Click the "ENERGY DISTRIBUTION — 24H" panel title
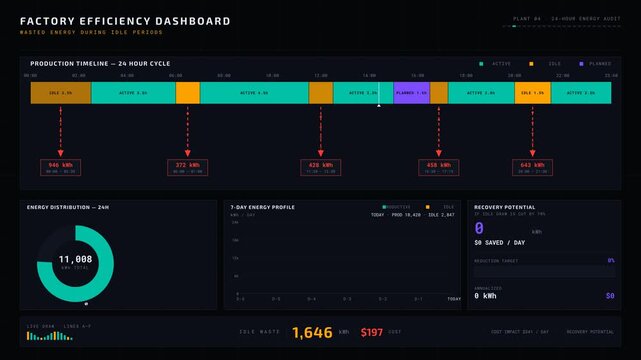Viewport: 641px width, 360px height. [68, 208]
